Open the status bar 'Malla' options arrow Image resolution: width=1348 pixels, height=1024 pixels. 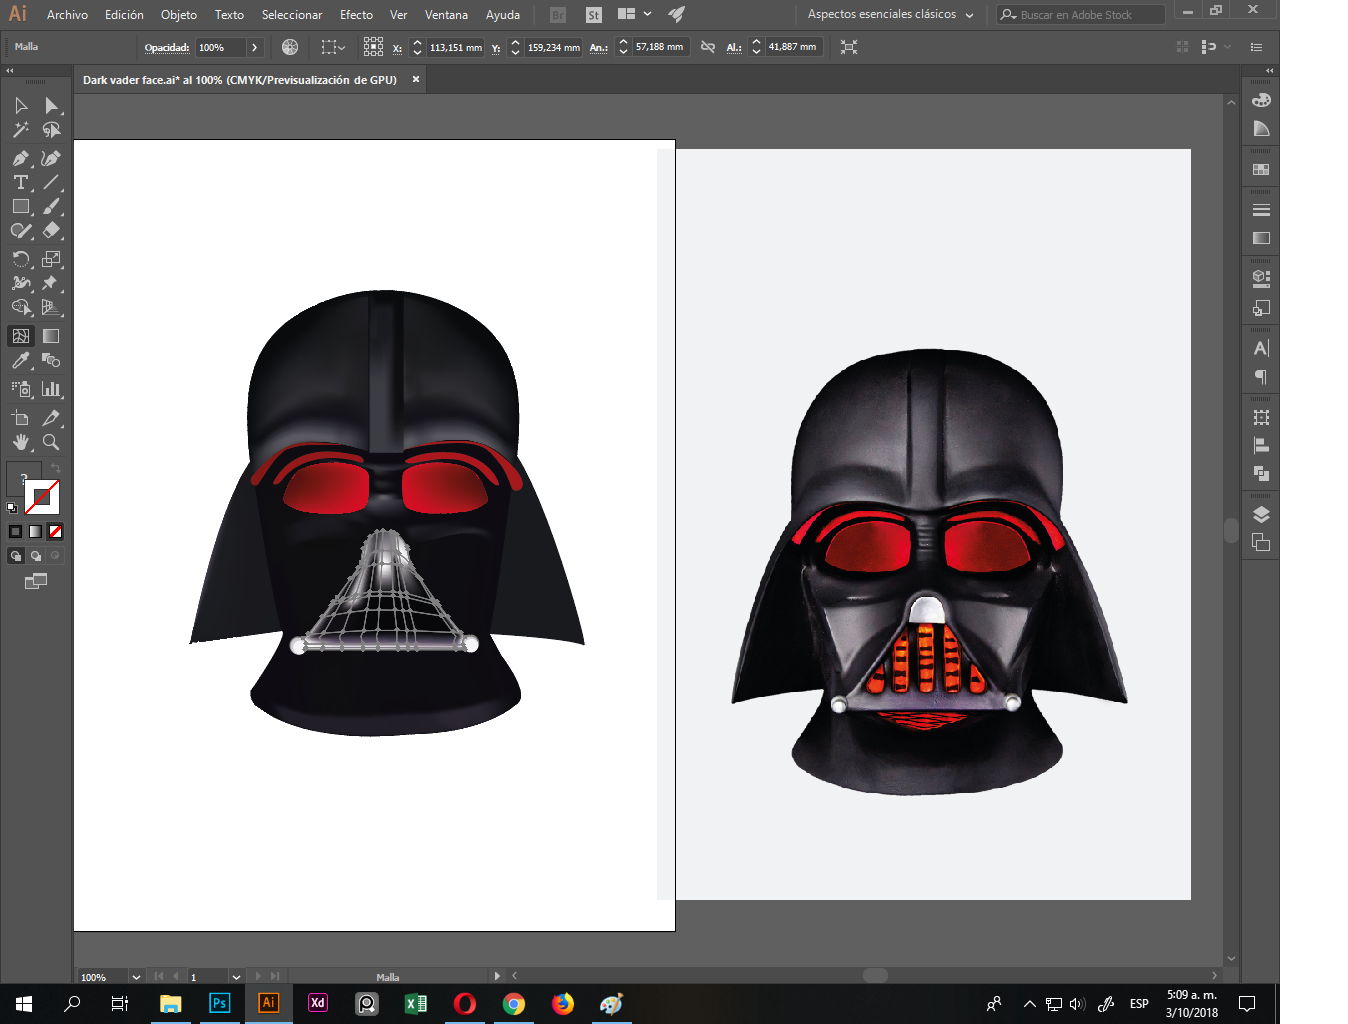point(497,976)
